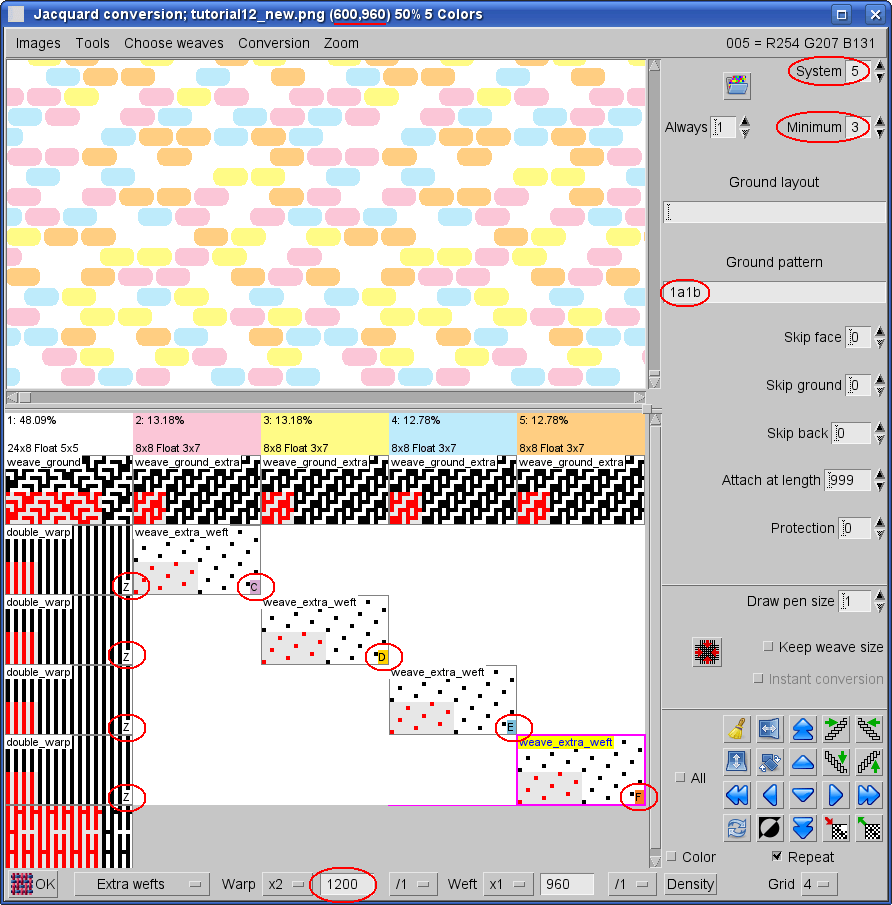This screenshot has width=892, height=905.
Task: Open the Grid 4 dropdown
Action: pyautogui.click(x=818, y=884)
